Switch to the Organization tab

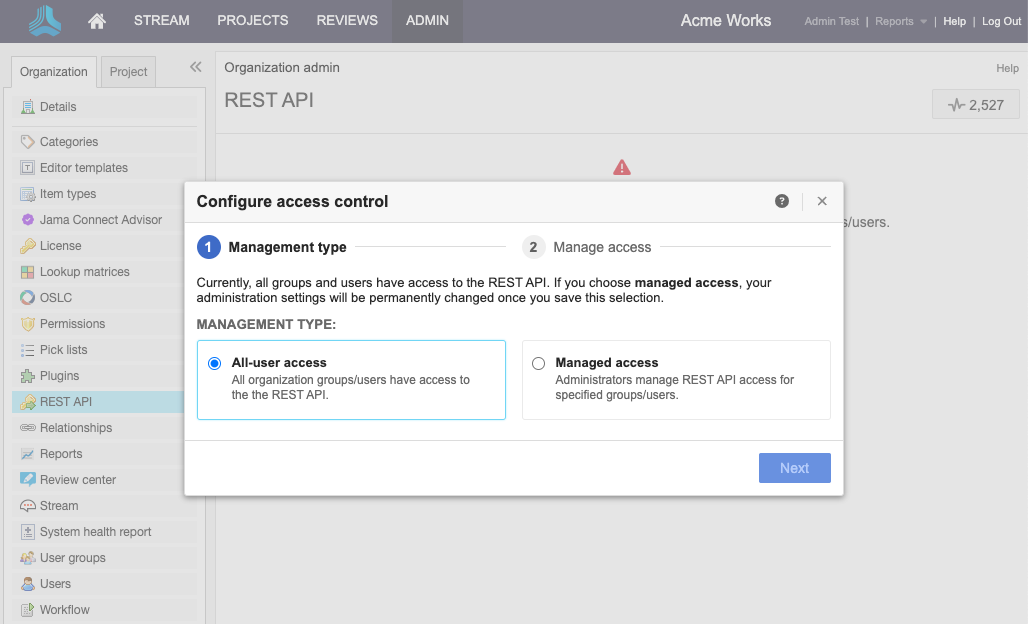(54, 71)
